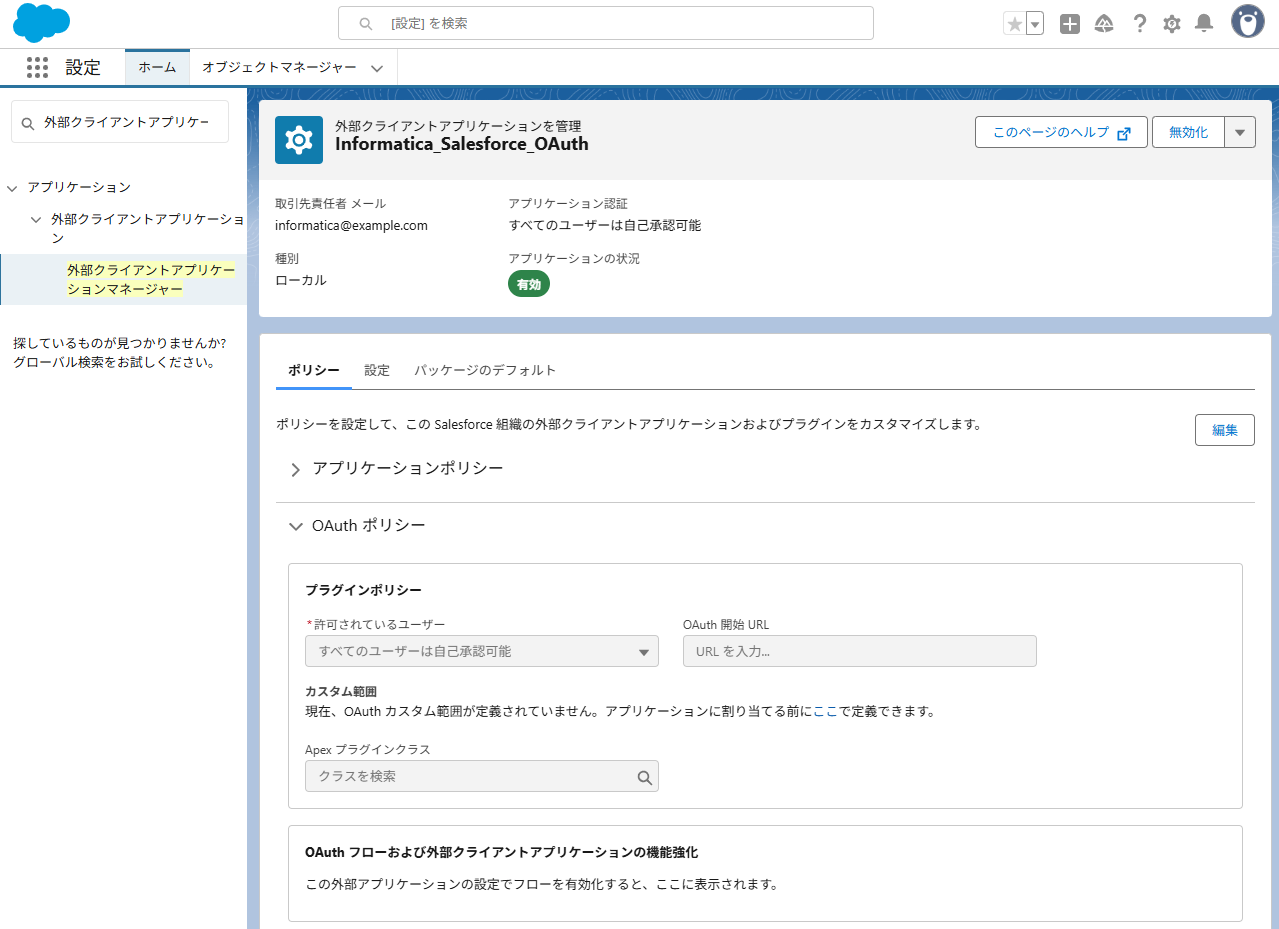Open the App Launcher grid icon
Image resolution: width=1279 pixels, height=929 pixels.
pos(37,67)
